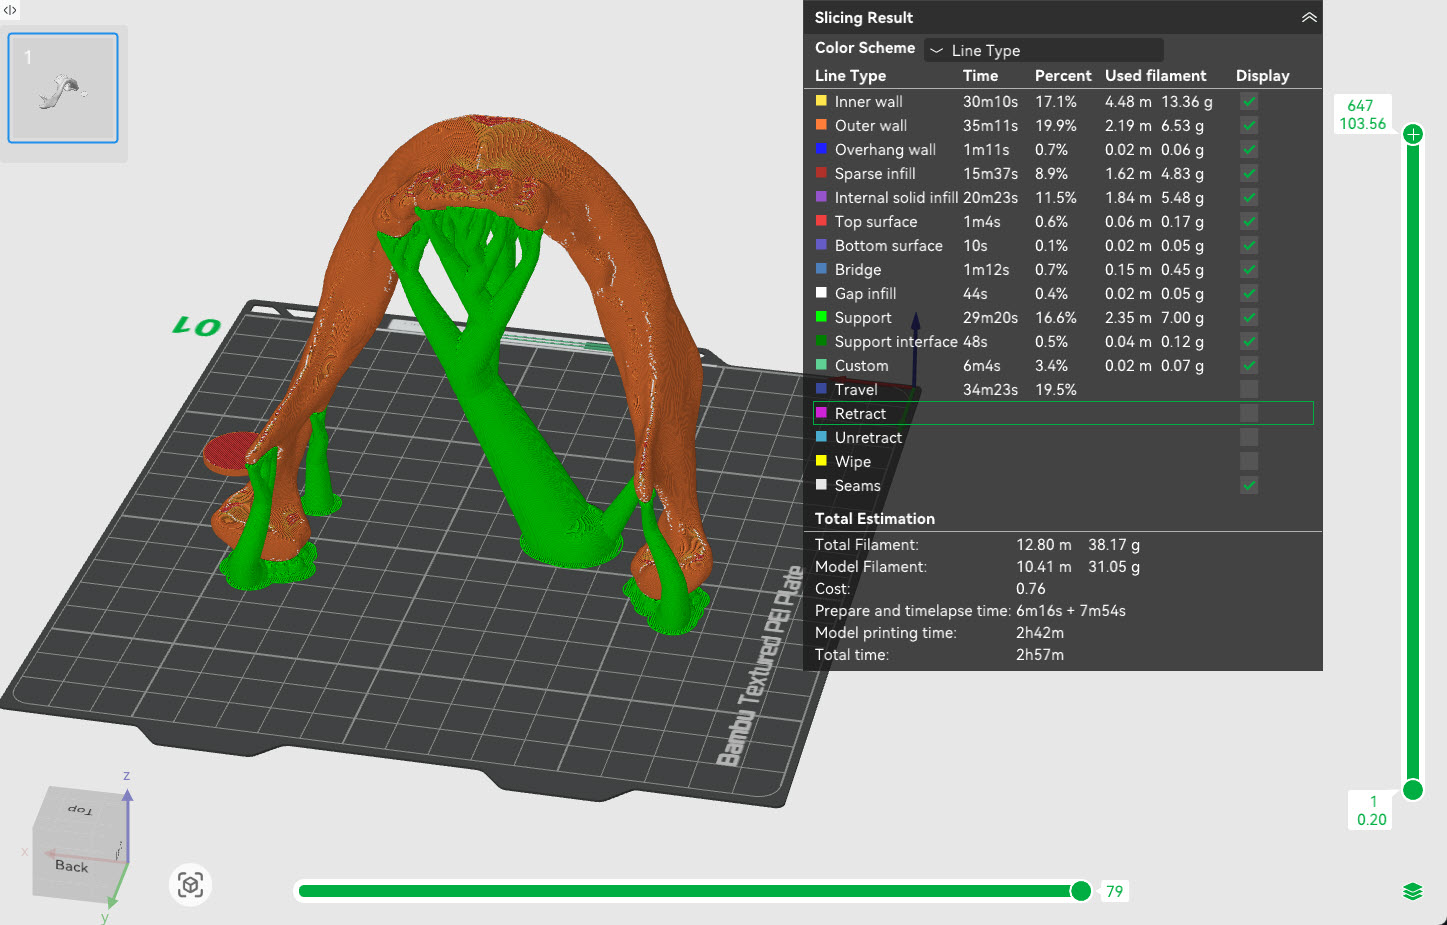This screenshot has width=1447, height=925.
Task: Click the view perspective cube icon button
Action: coord(190,885)
